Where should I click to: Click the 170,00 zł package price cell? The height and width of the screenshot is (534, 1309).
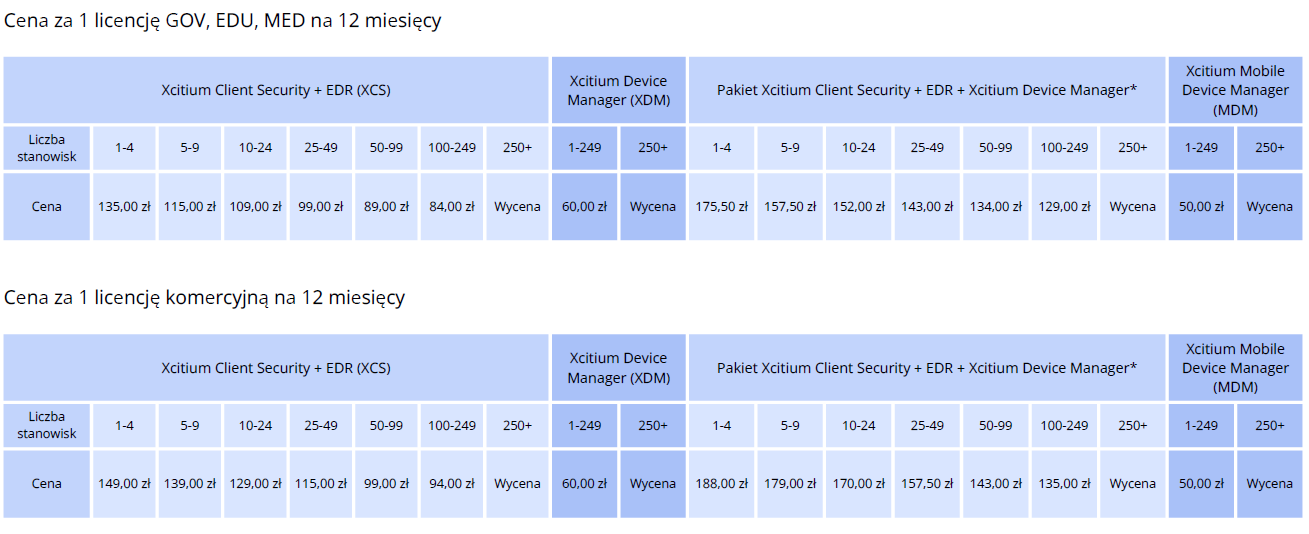858,484
